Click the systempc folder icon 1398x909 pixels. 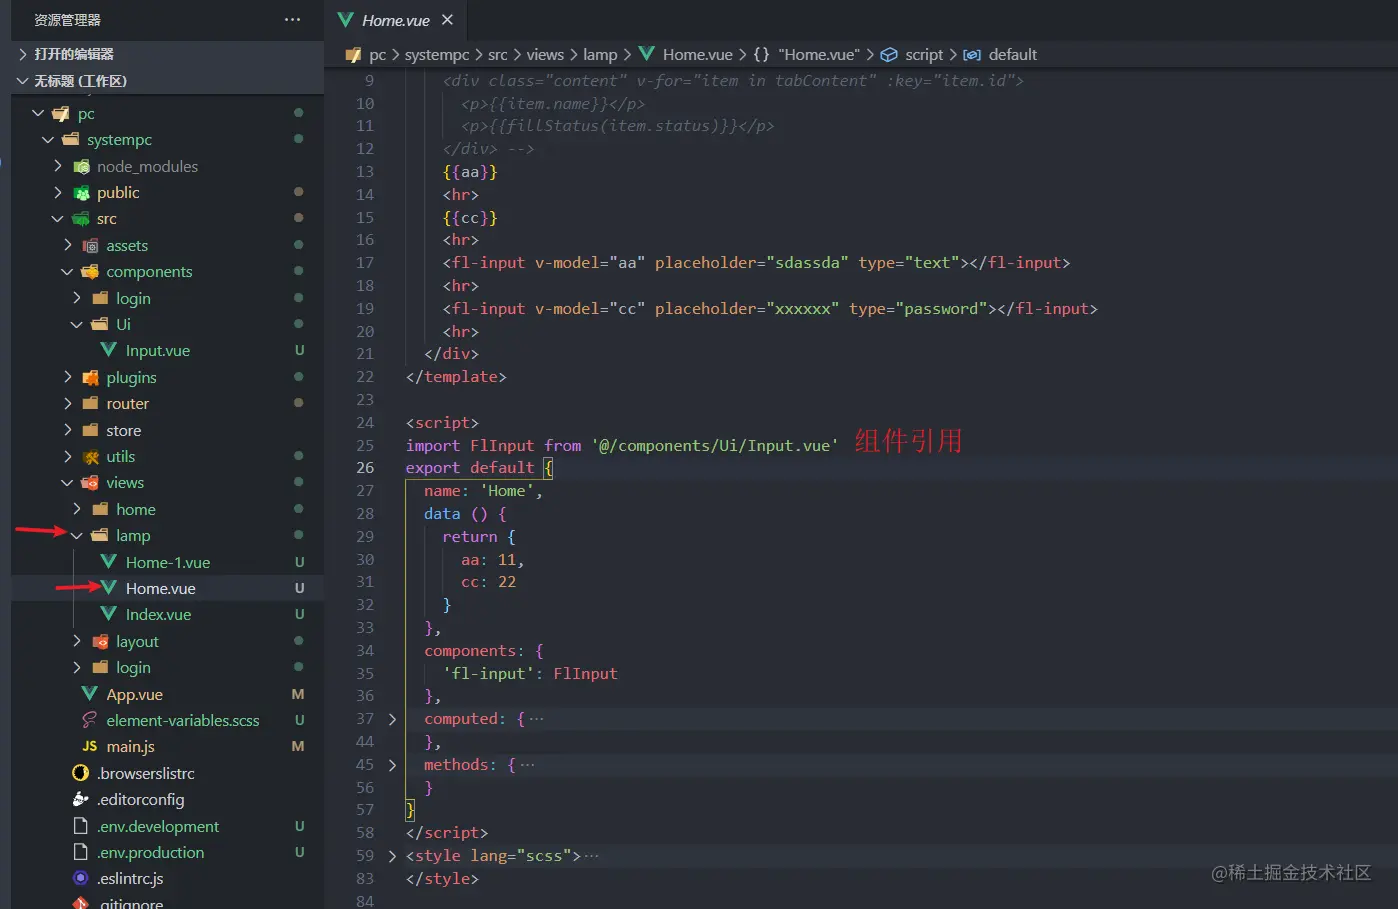pos(70,140)
